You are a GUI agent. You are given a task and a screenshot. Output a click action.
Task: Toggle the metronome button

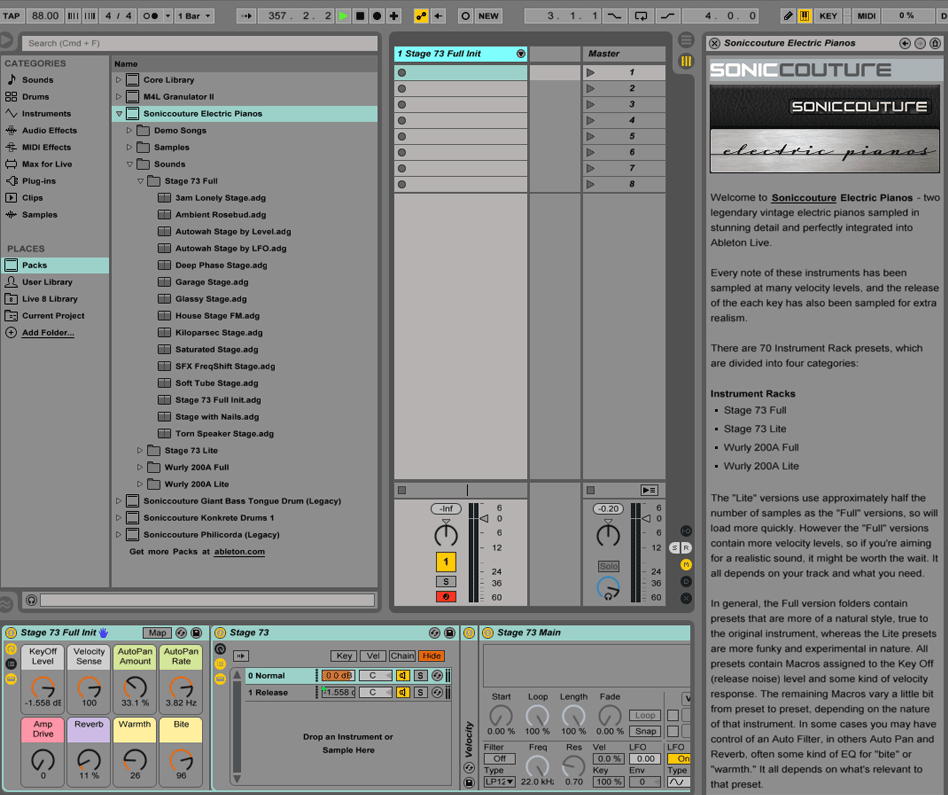pos(151,16)
